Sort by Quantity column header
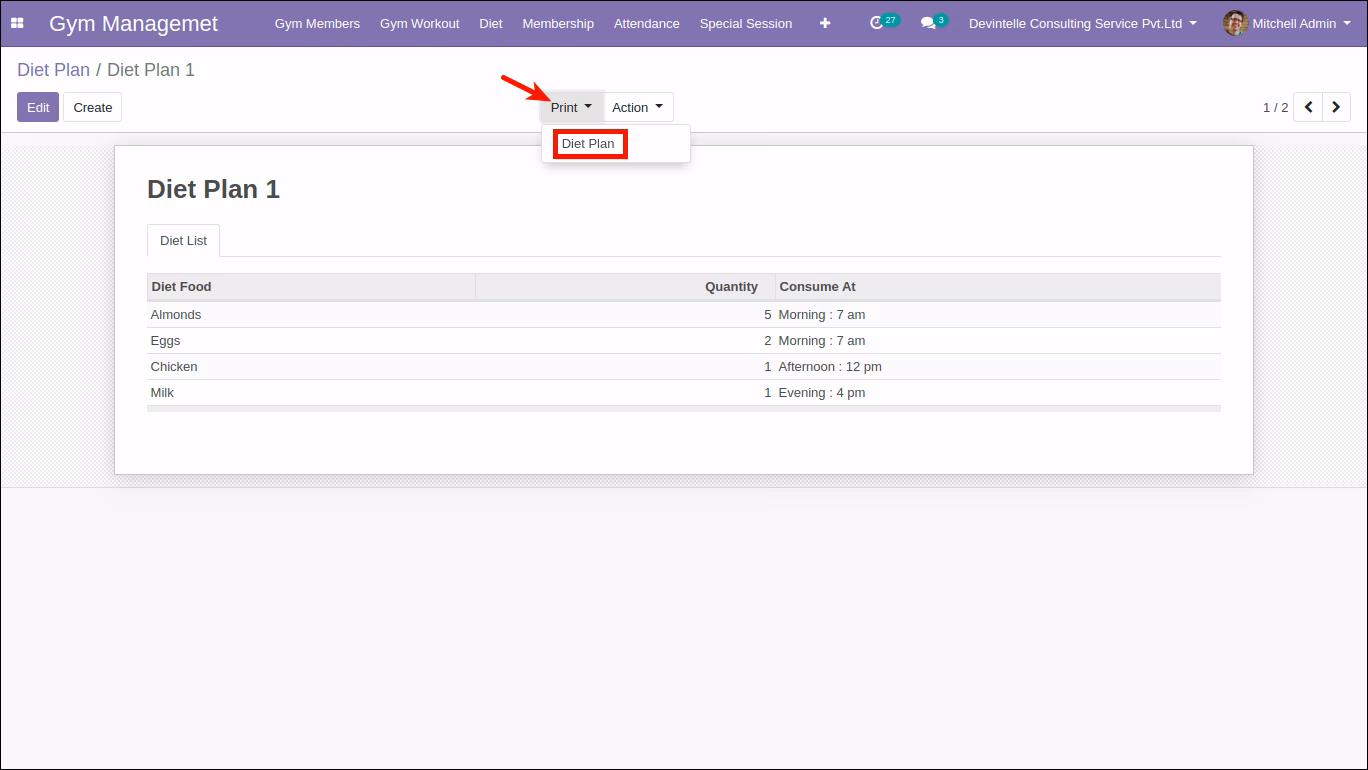The image size is (1368, 770). point(625,287)
